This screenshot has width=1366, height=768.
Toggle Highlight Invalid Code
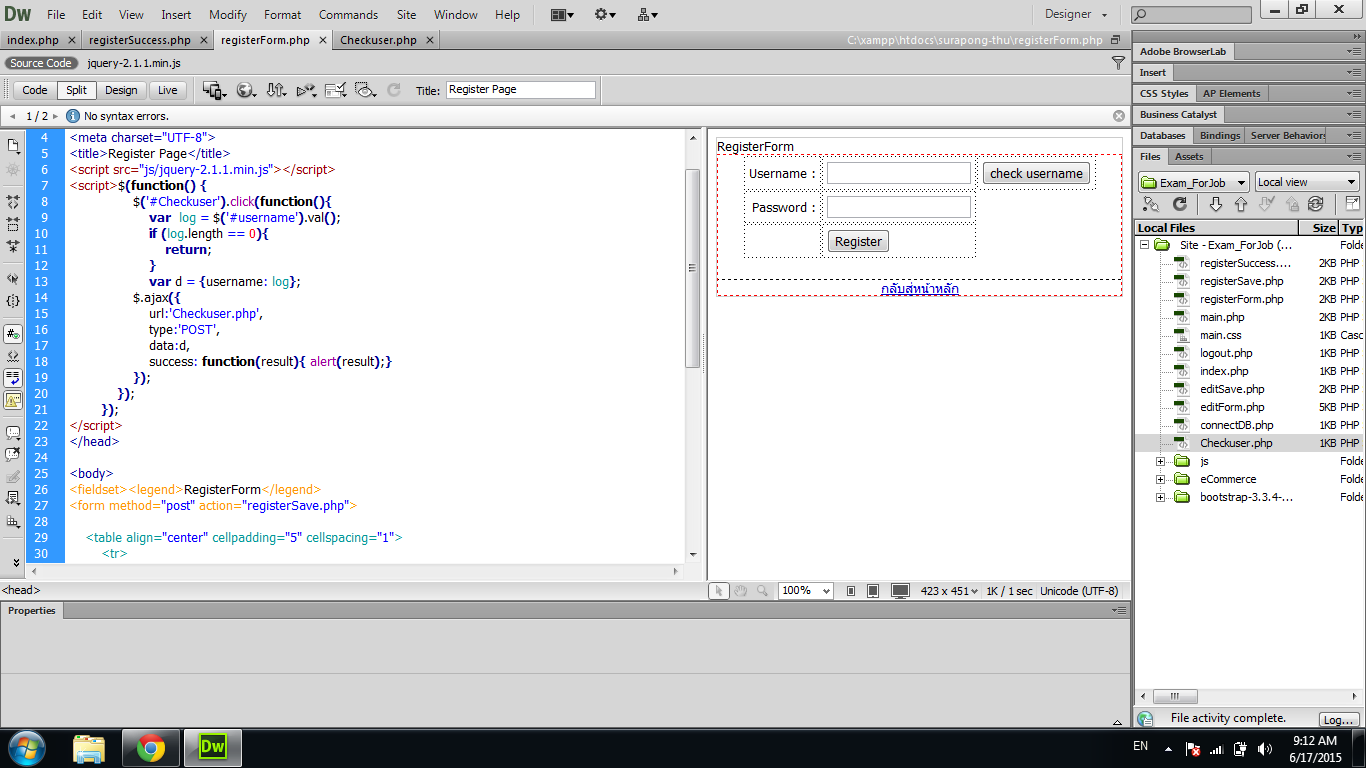pyautogui.click(x=13, y=356)
